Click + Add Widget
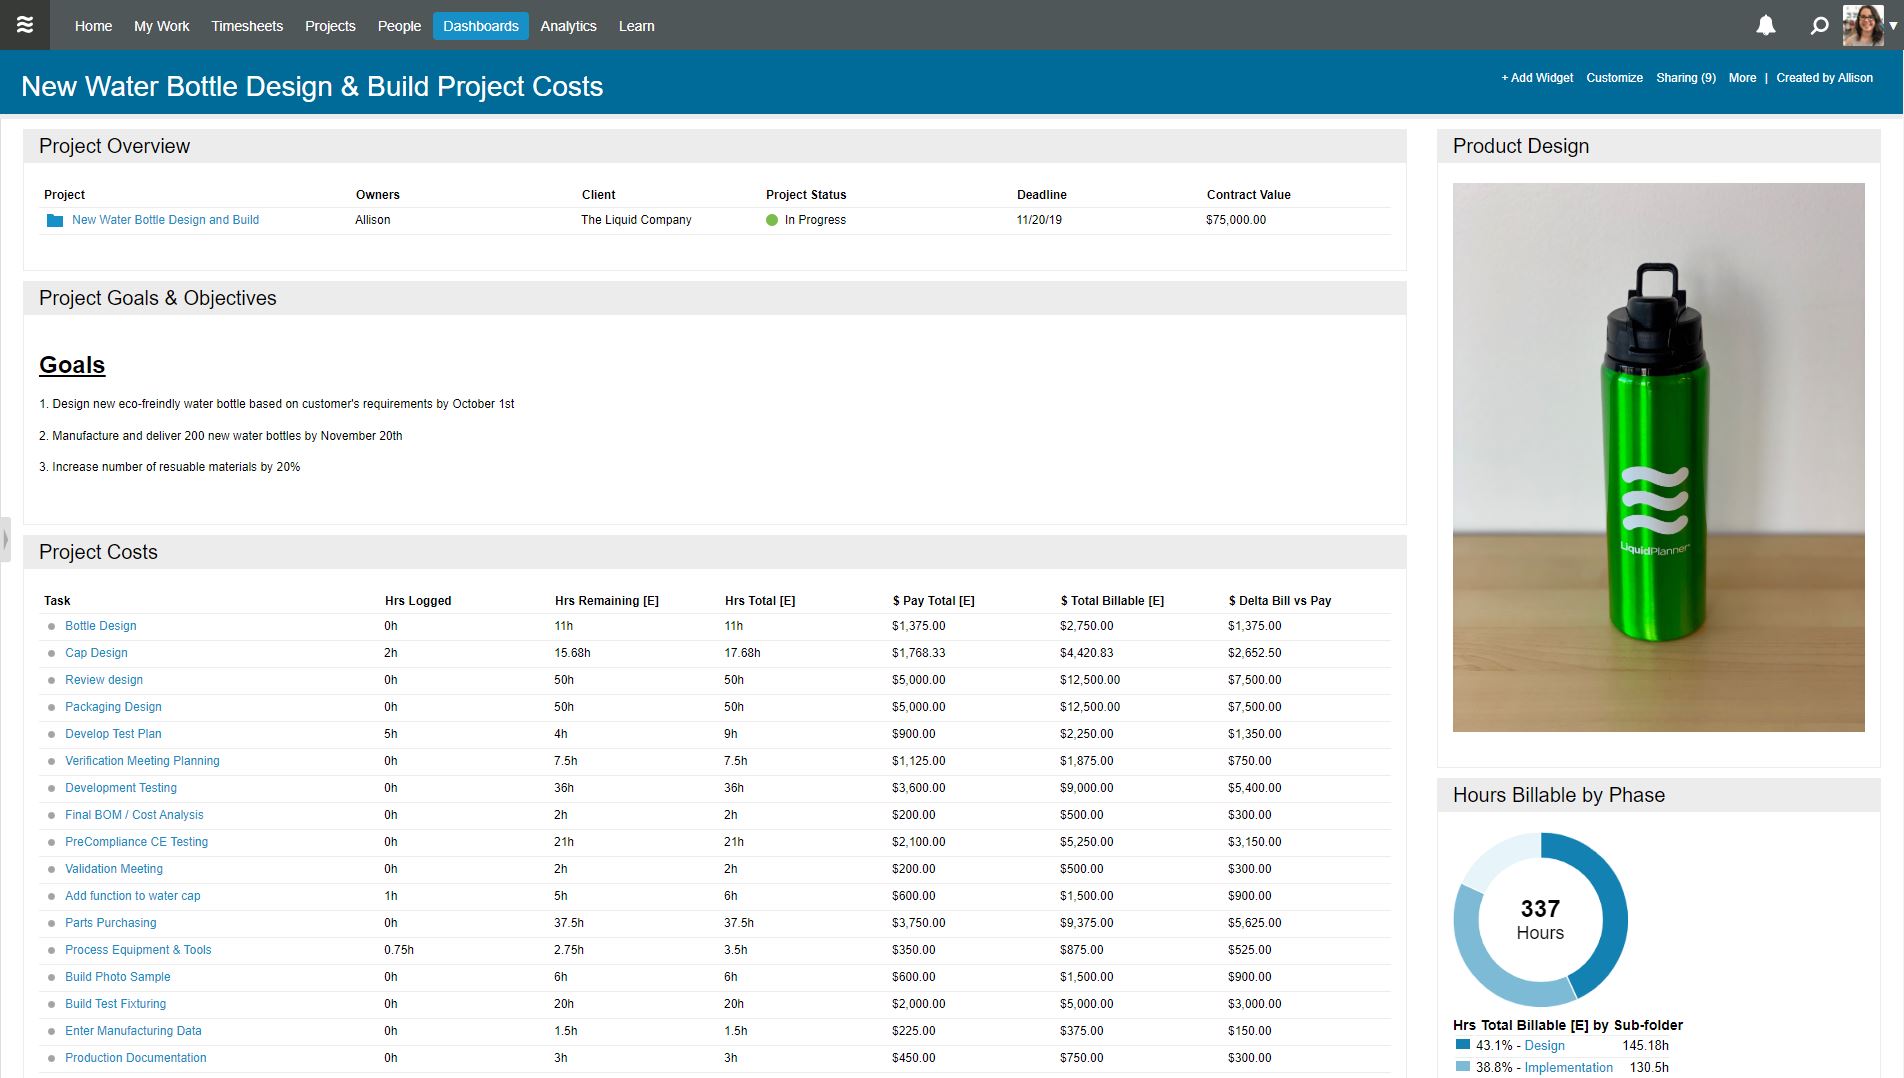This screenshot has height=1078, width=1904. coord(1537,78)
